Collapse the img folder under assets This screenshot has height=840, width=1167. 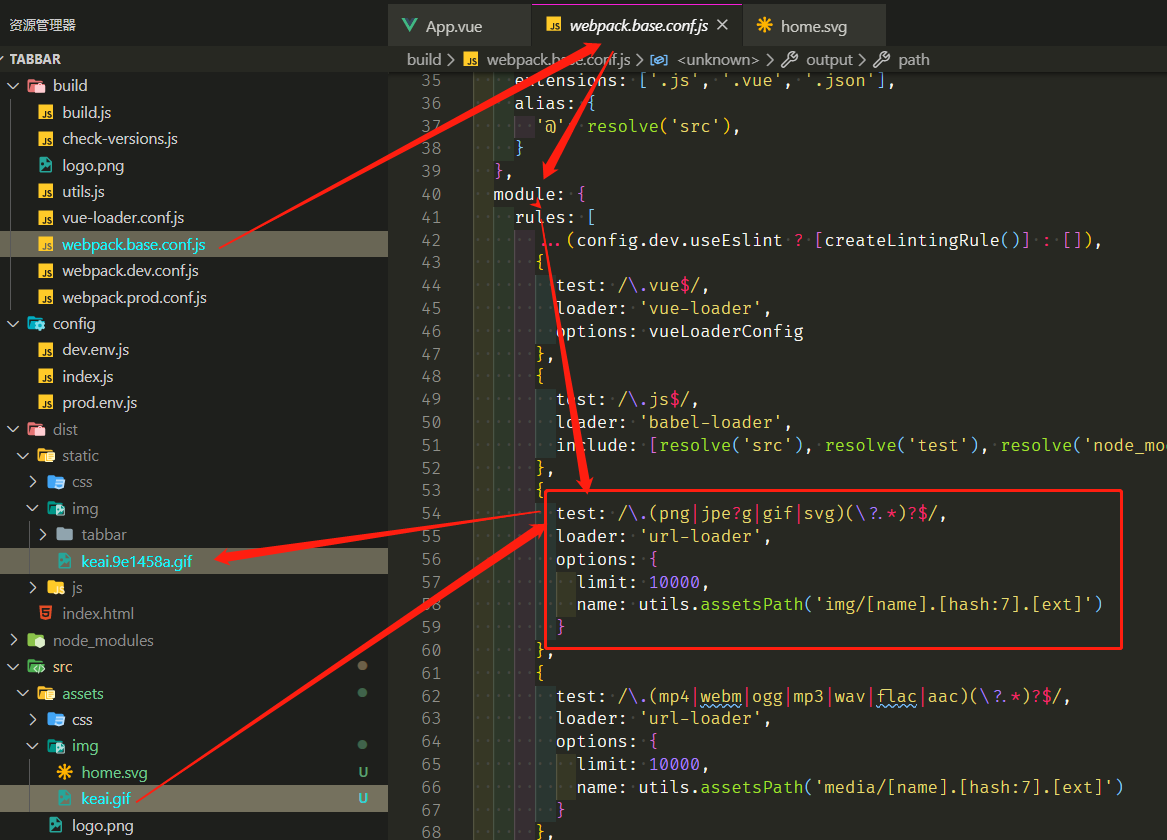click(x=32, y=746)
